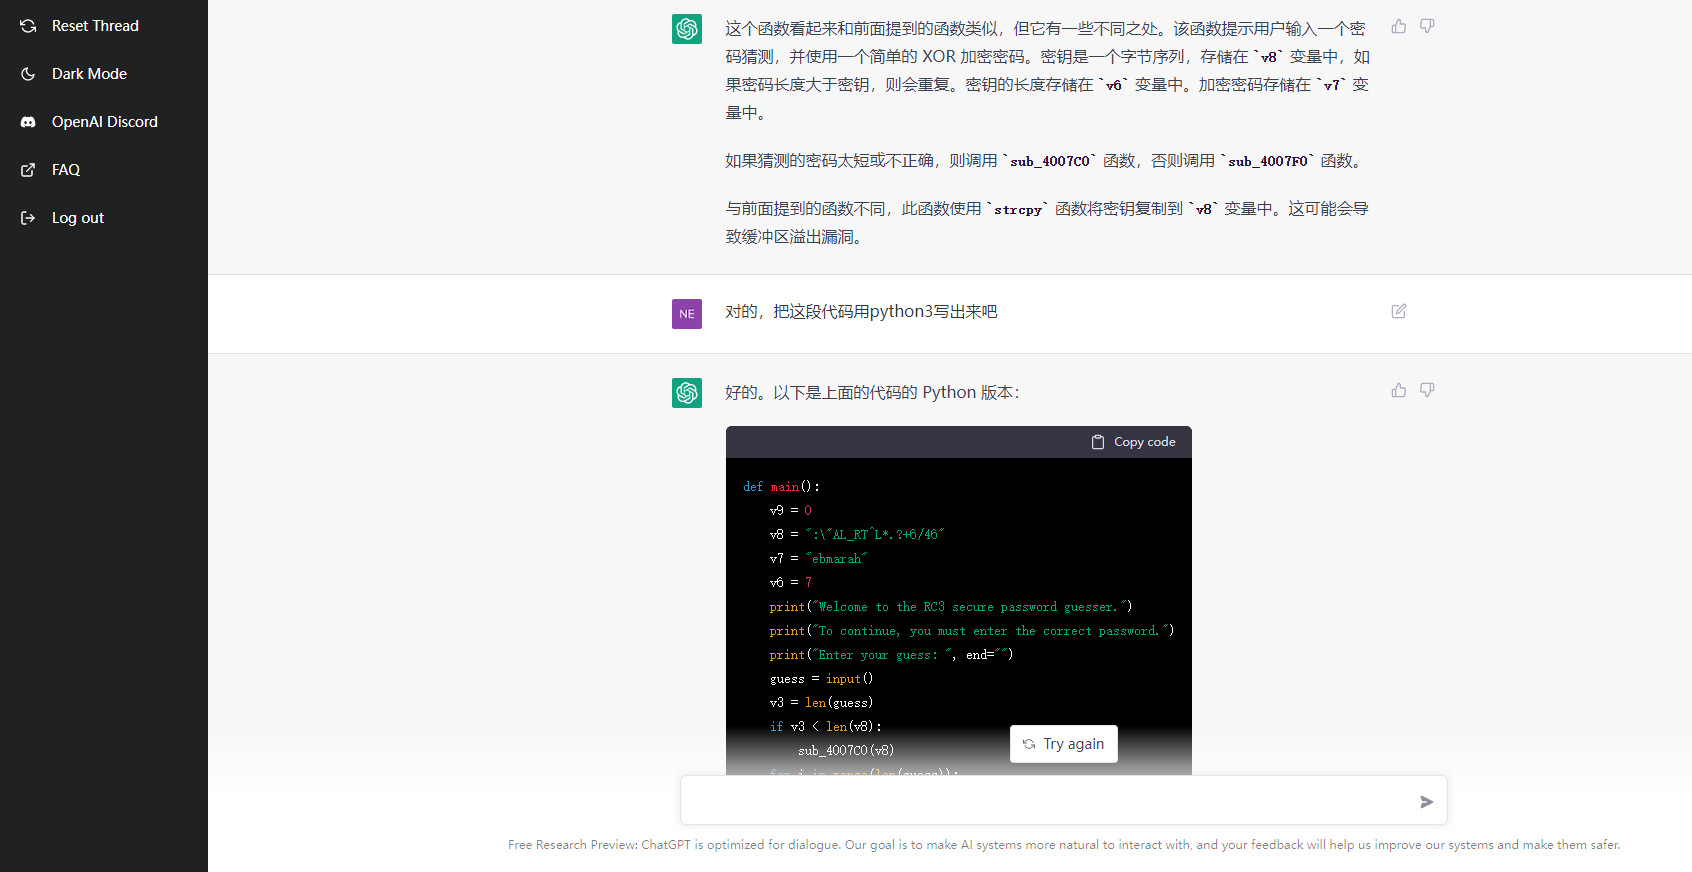Click the Dark Mode moon icon
This screenshot has width=1692, height=872.
(28, 74)
